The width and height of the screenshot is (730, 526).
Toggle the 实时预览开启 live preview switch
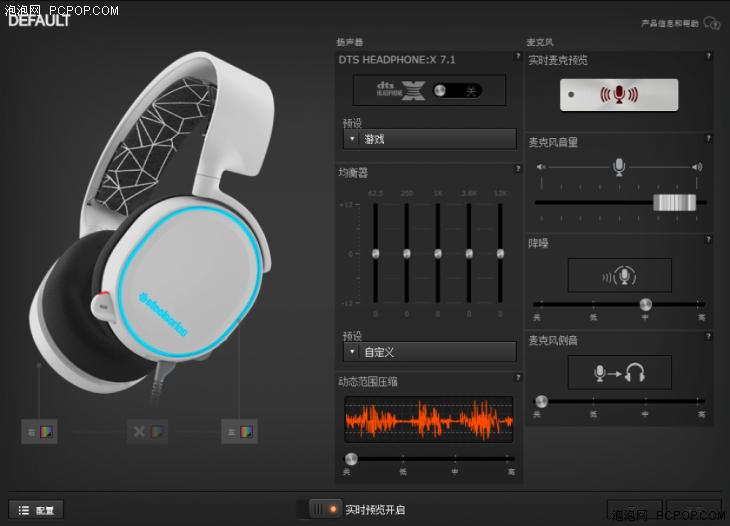point(320,509)
